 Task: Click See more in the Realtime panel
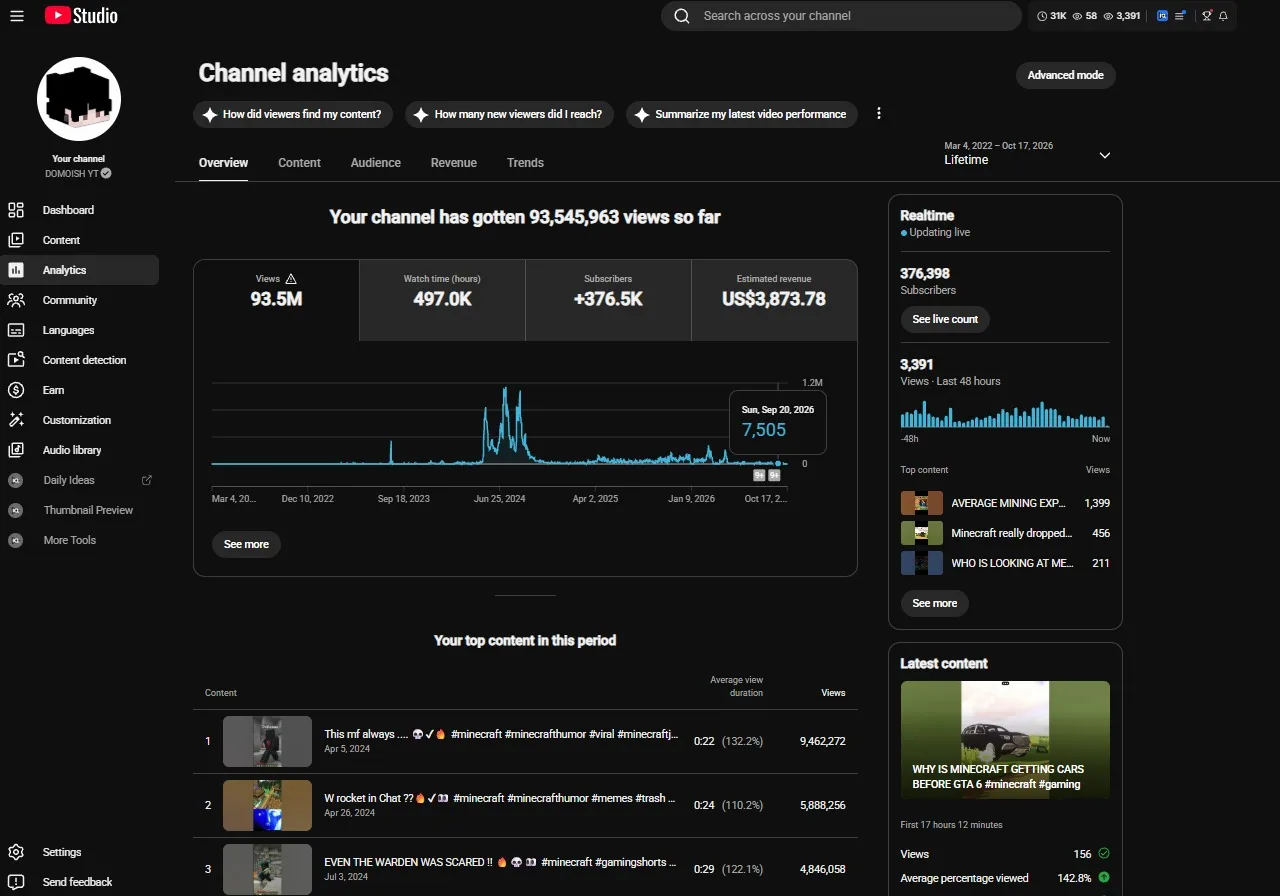pos(935,603)
